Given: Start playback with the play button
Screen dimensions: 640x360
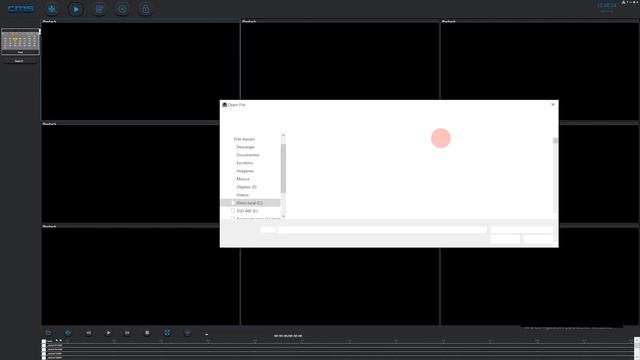Looking at the screenshot, I should point(108,333).
